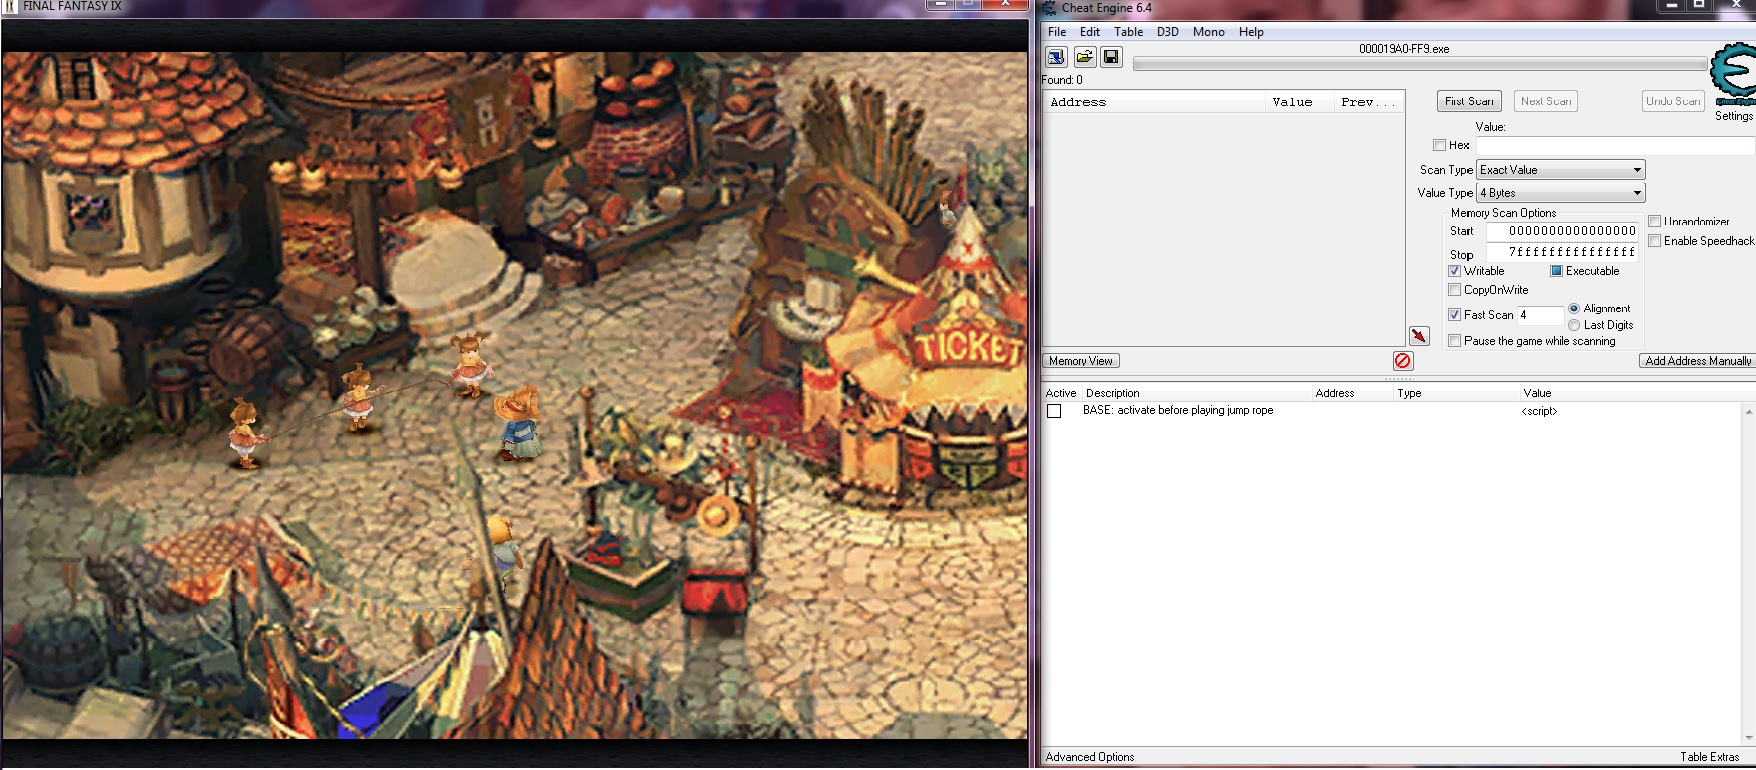Click the open cheat table folder icon
The width and height of the screenshot is (1756, 770).
tap(1084, 57)
